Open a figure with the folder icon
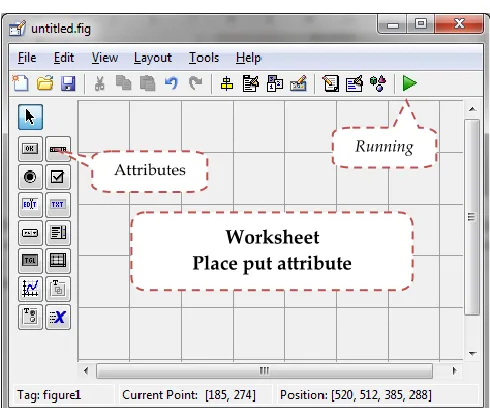The image size is (490, 408). click(x=45, y=83)
